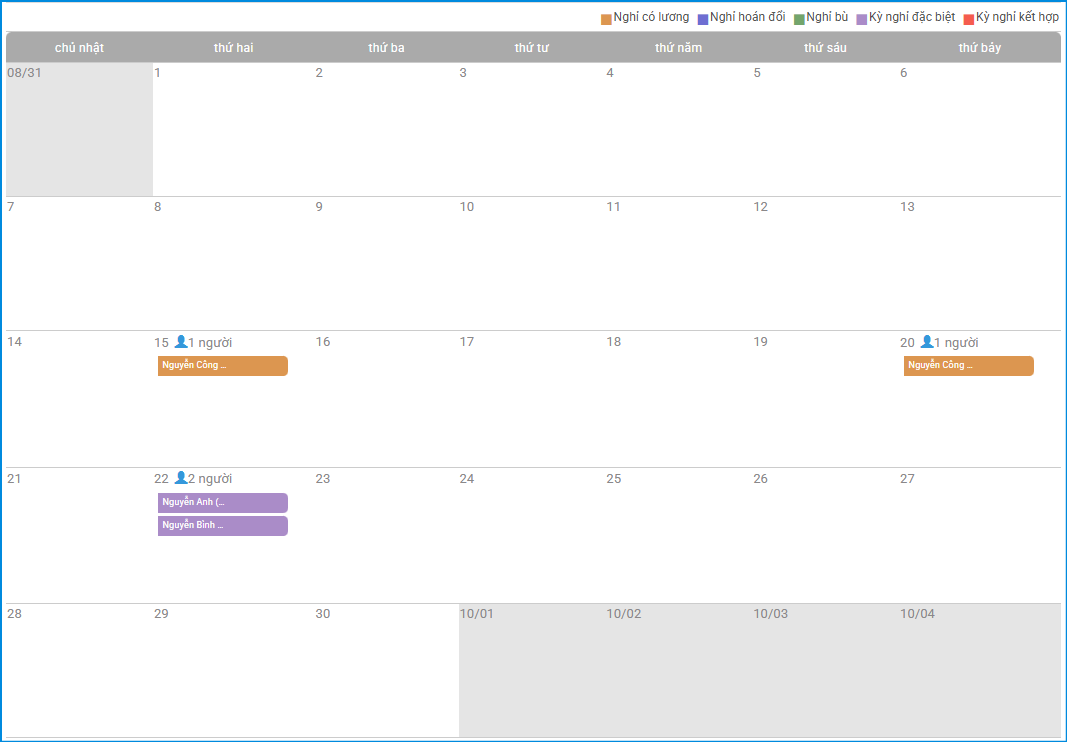1067x742 pixels.
Task: Click the person icon on day 22
Action: (x=180, y=477)
